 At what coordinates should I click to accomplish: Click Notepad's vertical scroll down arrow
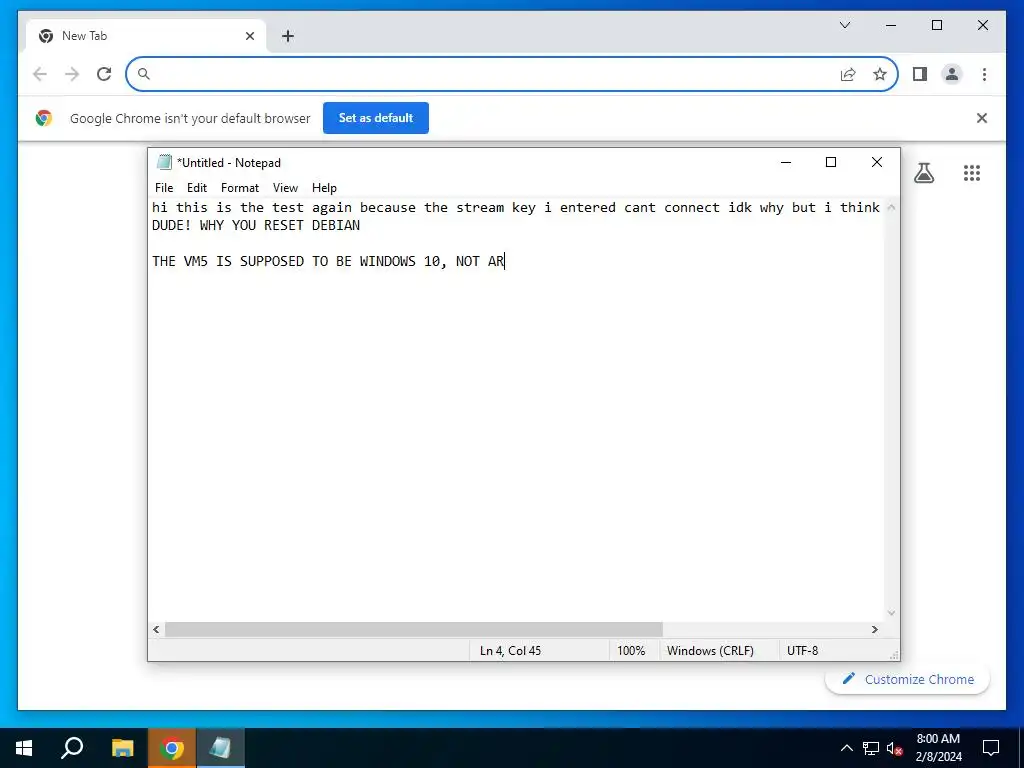pyautogui.click(x=891, y=613)
